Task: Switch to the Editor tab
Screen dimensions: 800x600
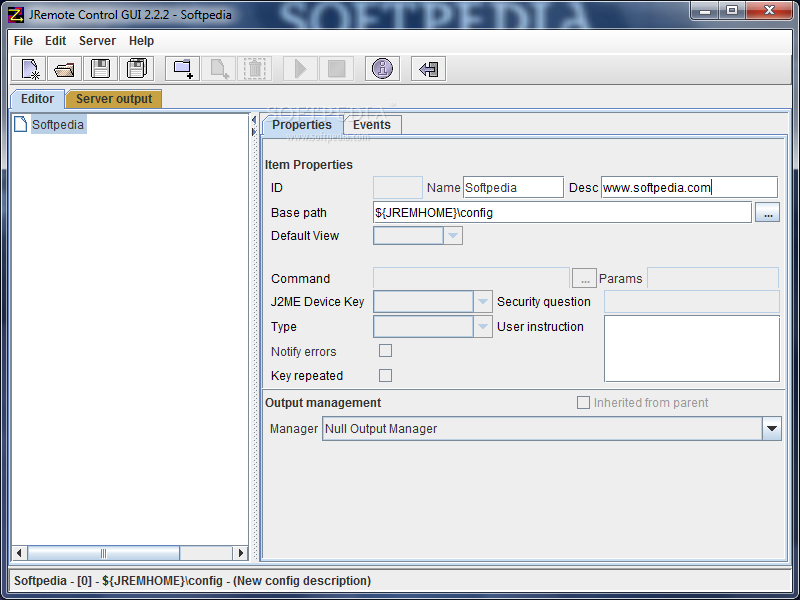Action: pyautogui.click(x=37, y=98)
